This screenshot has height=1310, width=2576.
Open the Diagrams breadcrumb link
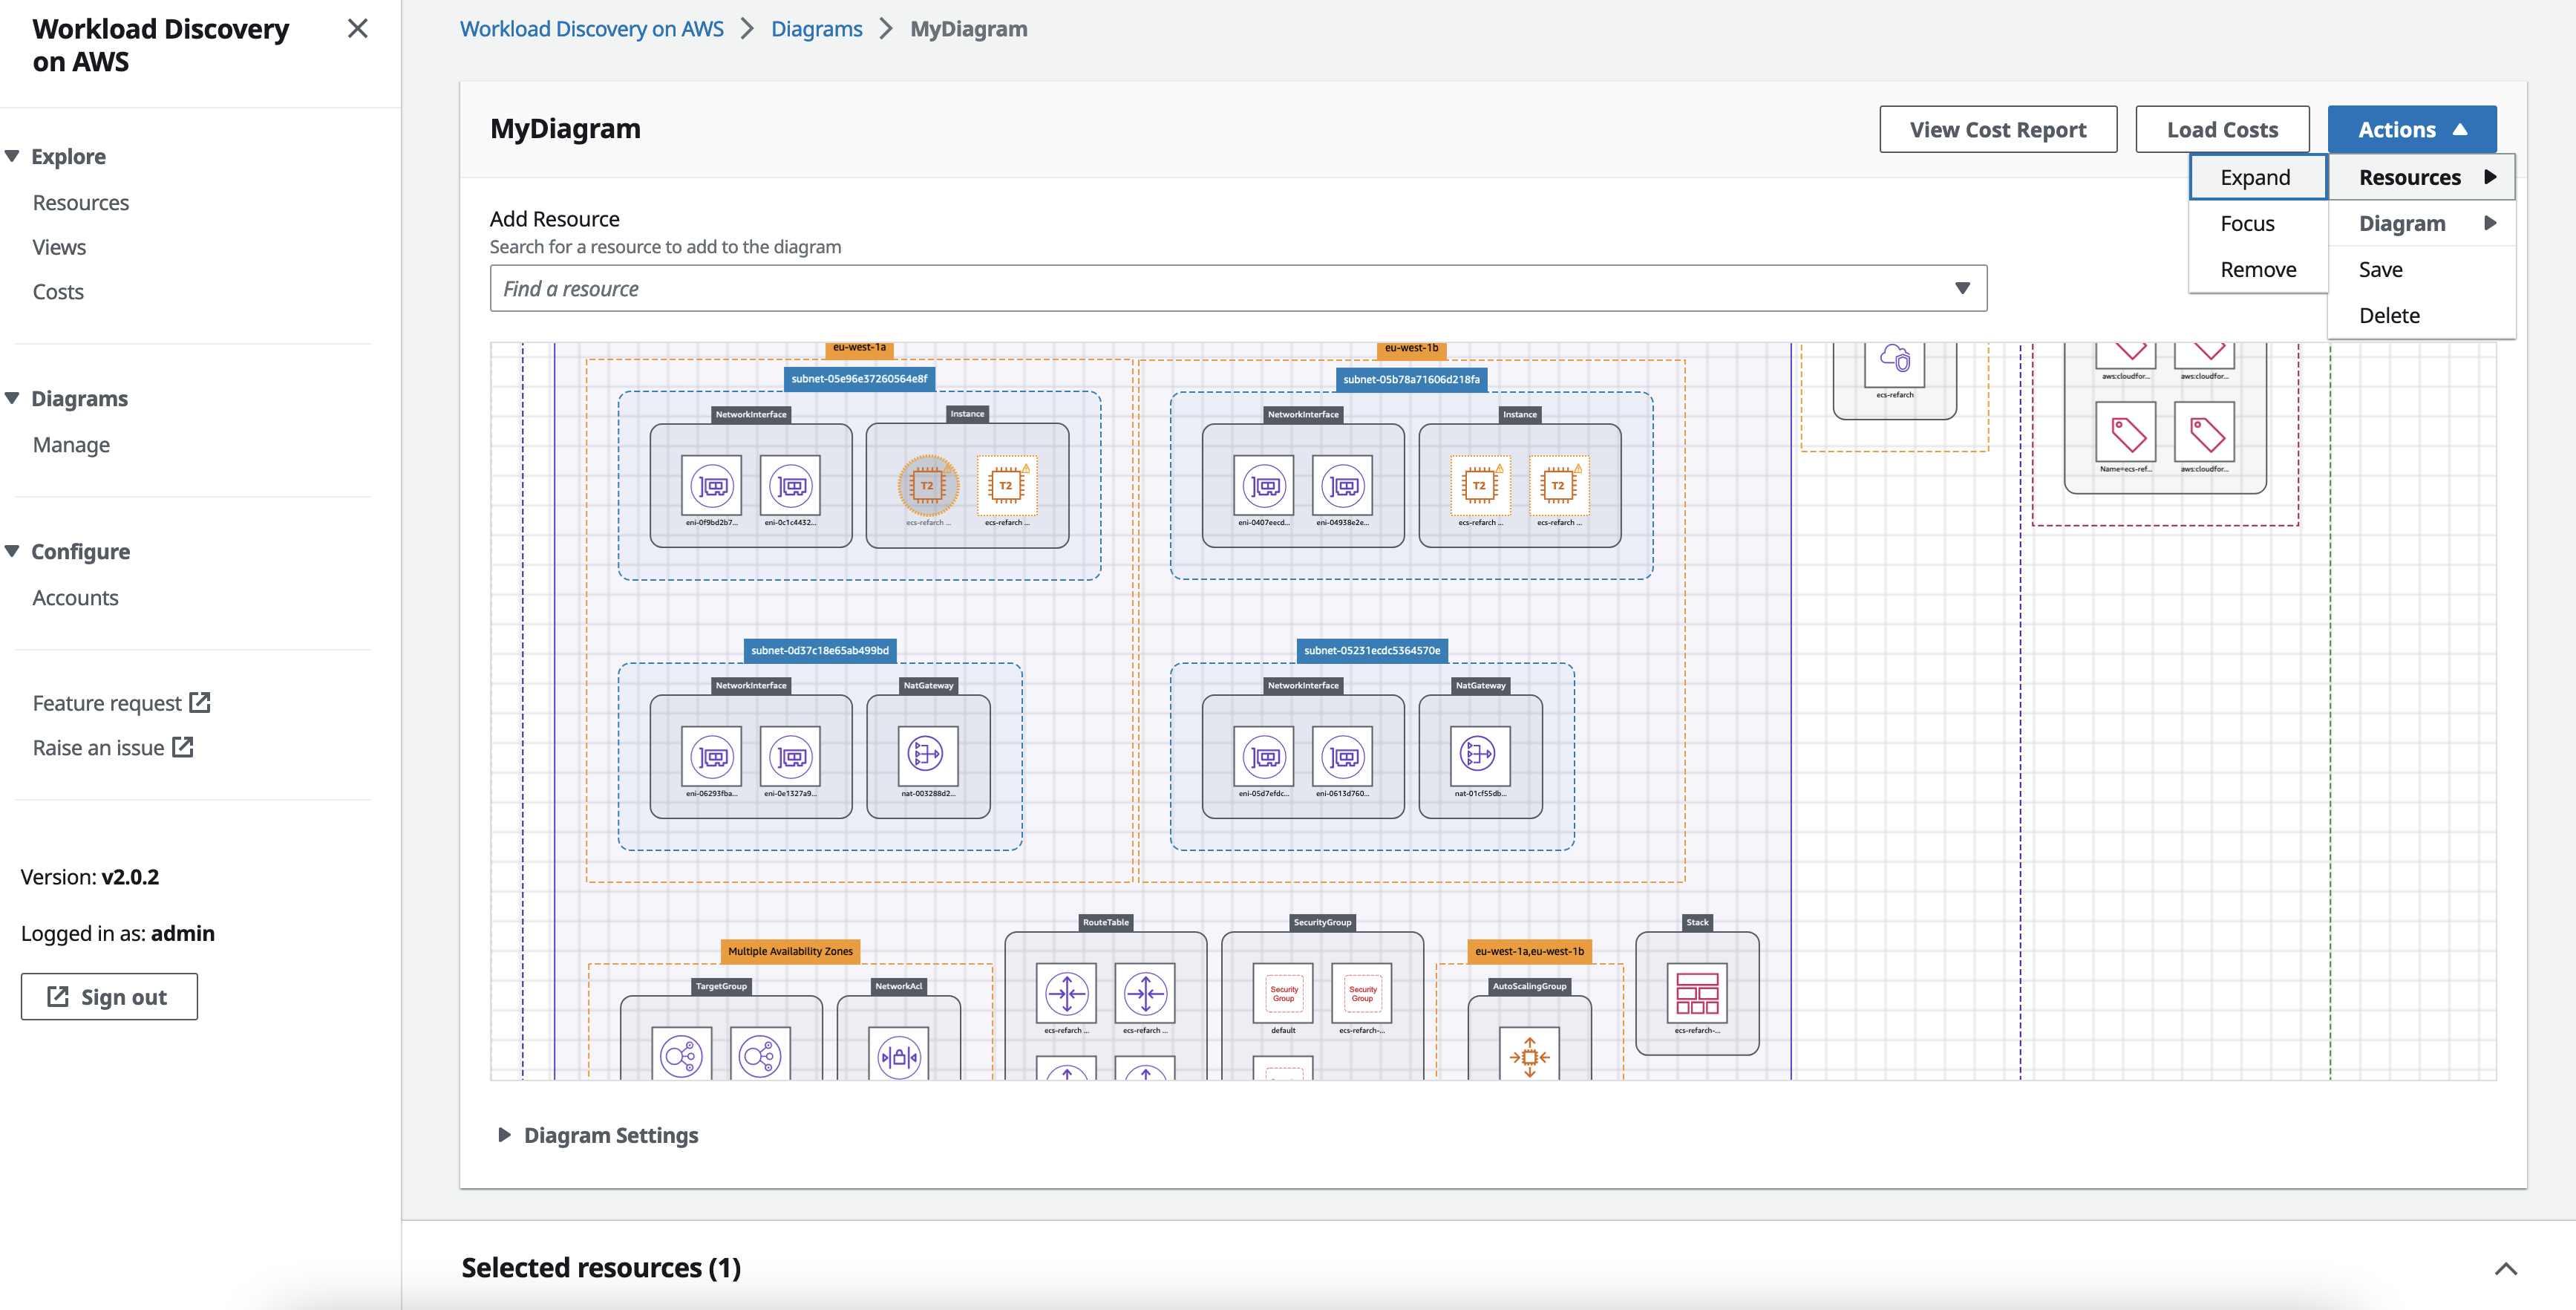click(817, 29)
